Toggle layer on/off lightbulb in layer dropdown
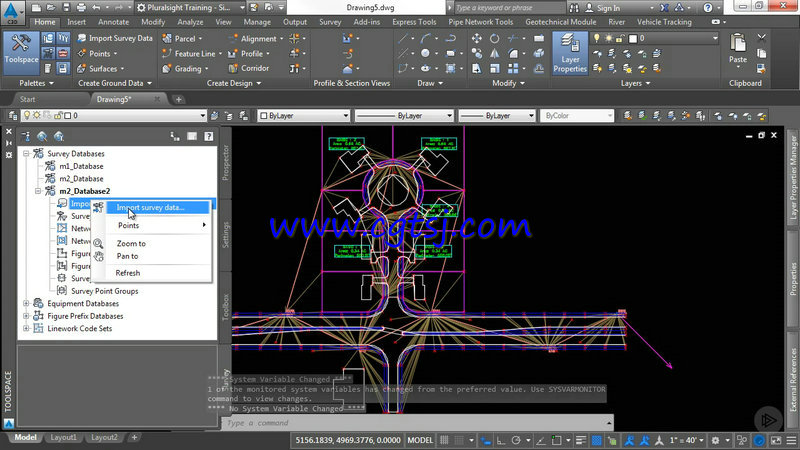Image resolution: width=800 pixels, height=450 pixels. pos(27,115)
